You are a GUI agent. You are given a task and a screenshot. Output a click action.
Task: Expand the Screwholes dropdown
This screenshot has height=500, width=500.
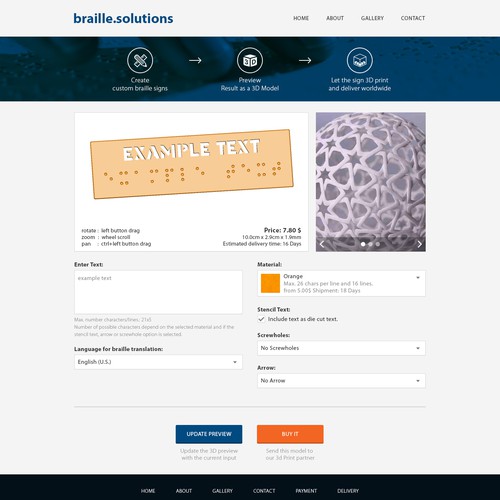click(x=341, y=348)
